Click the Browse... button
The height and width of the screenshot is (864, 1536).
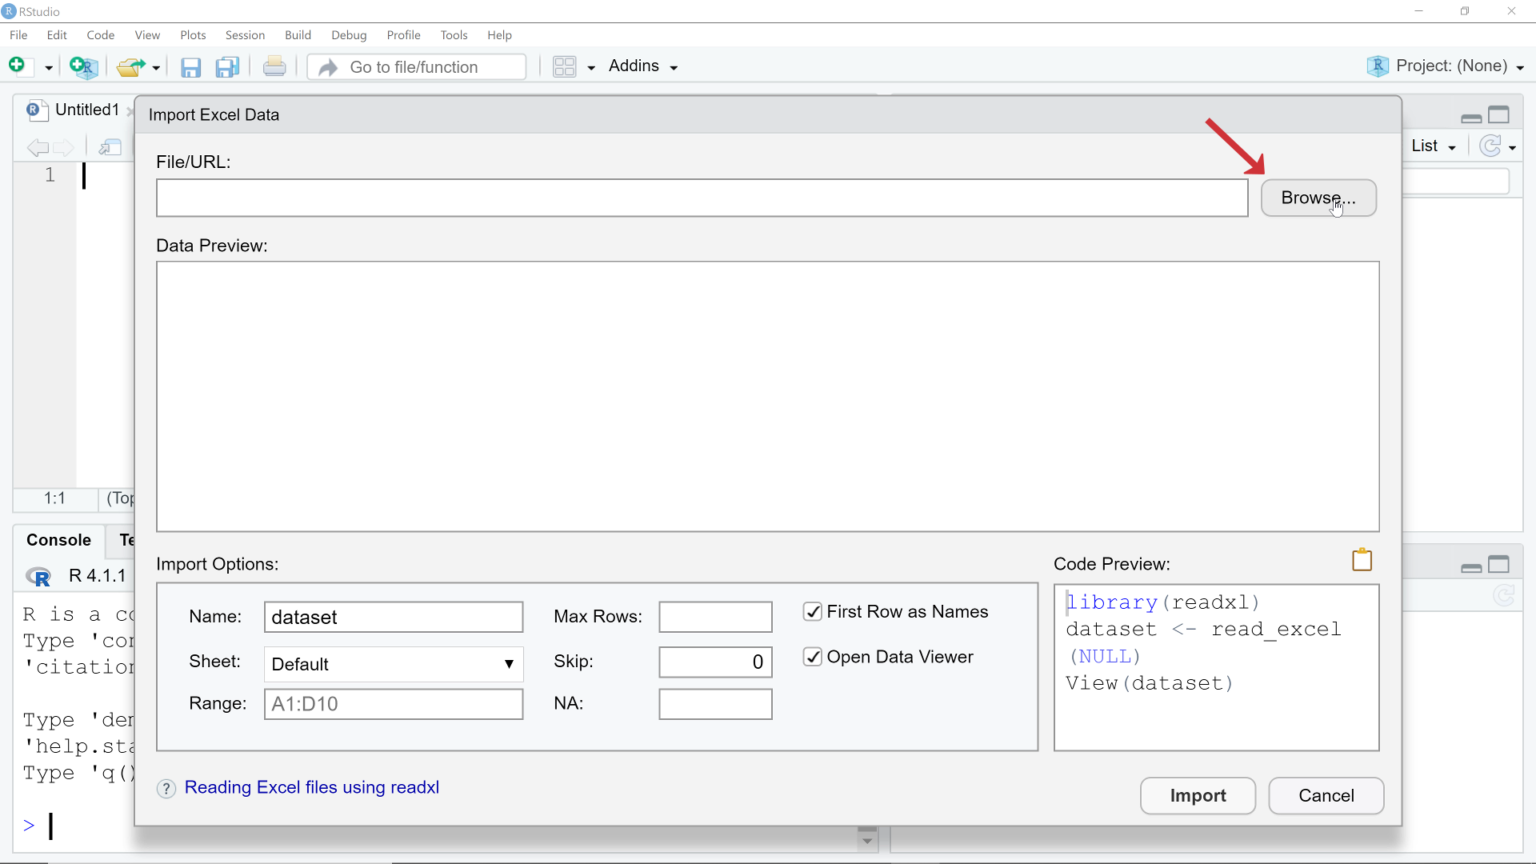(1318, 198)
